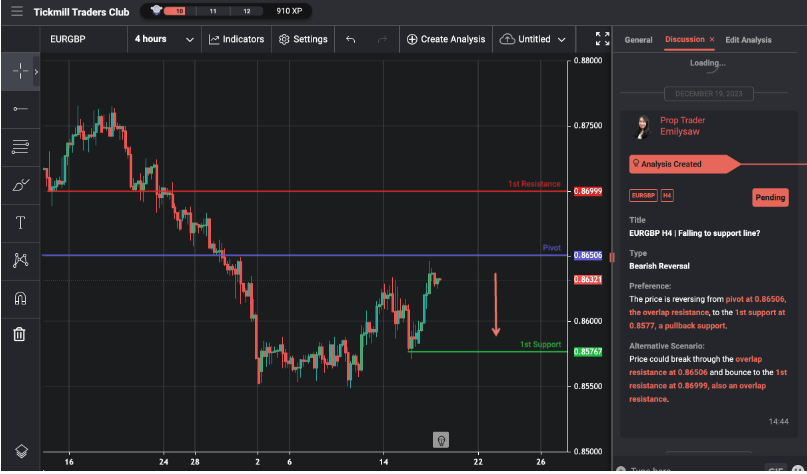Switch to the Edit Analysis tab

[x=748, y=40]
